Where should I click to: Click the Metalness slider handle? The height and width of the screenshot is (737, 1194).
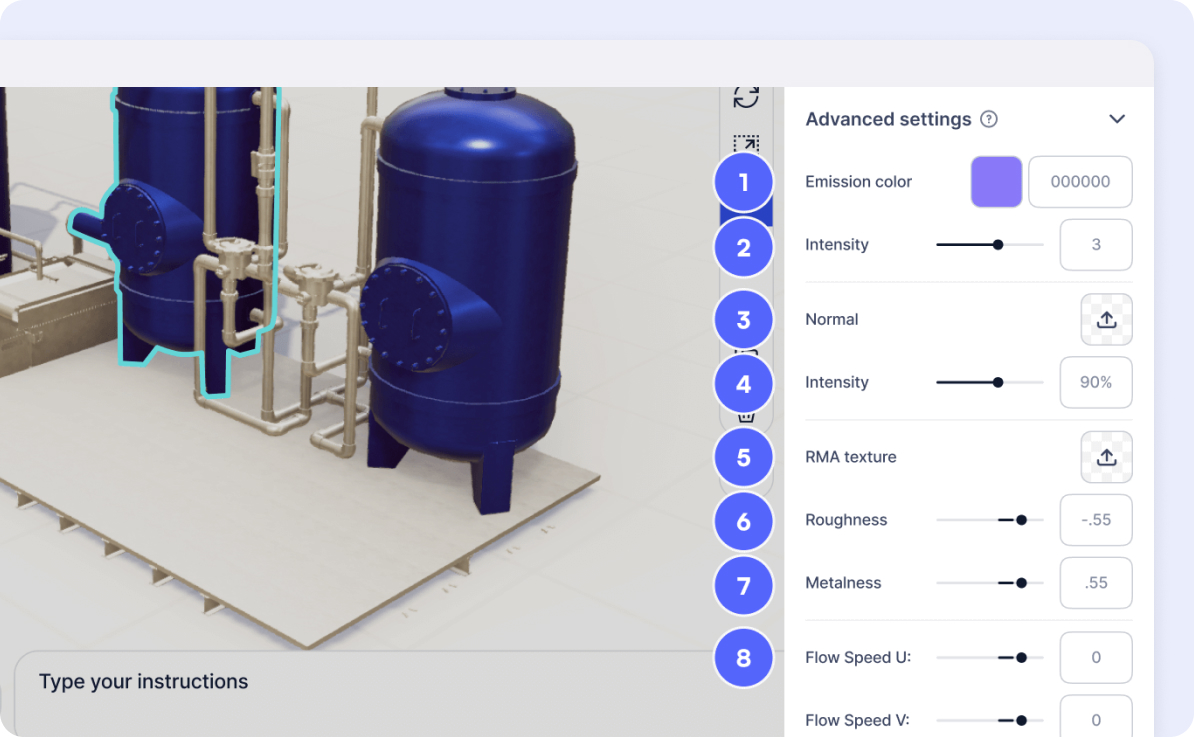(x=1021, y=583)
